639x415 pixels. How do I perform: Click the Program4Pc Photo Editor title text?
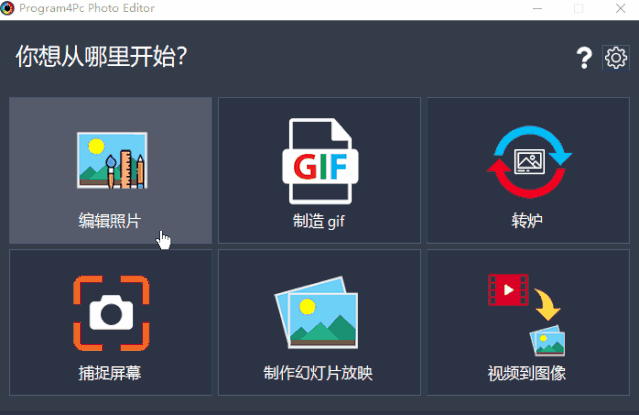pos(87,8)
